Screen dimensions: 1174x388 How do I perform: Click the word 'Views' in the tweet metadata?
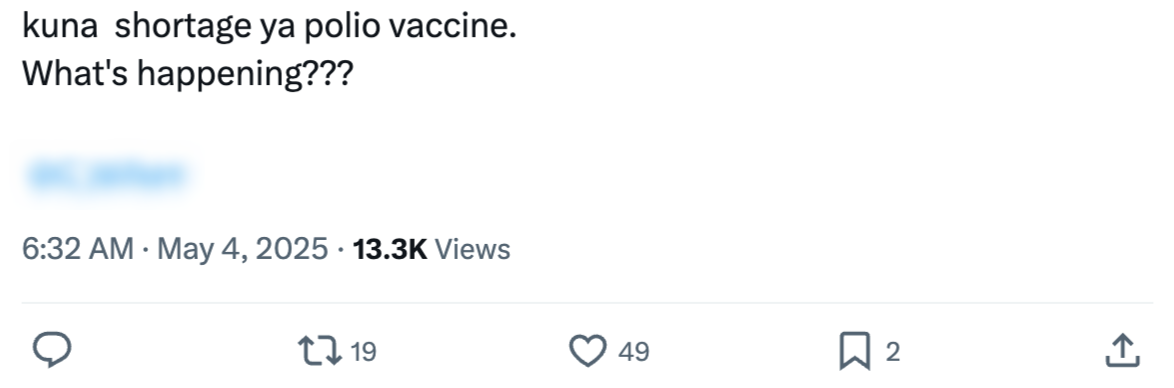472,249
